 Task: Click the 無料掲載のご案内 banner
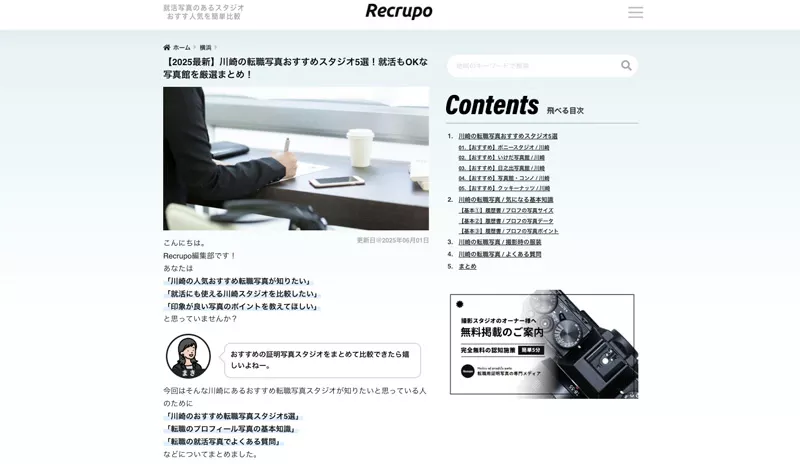coord(544,345)
